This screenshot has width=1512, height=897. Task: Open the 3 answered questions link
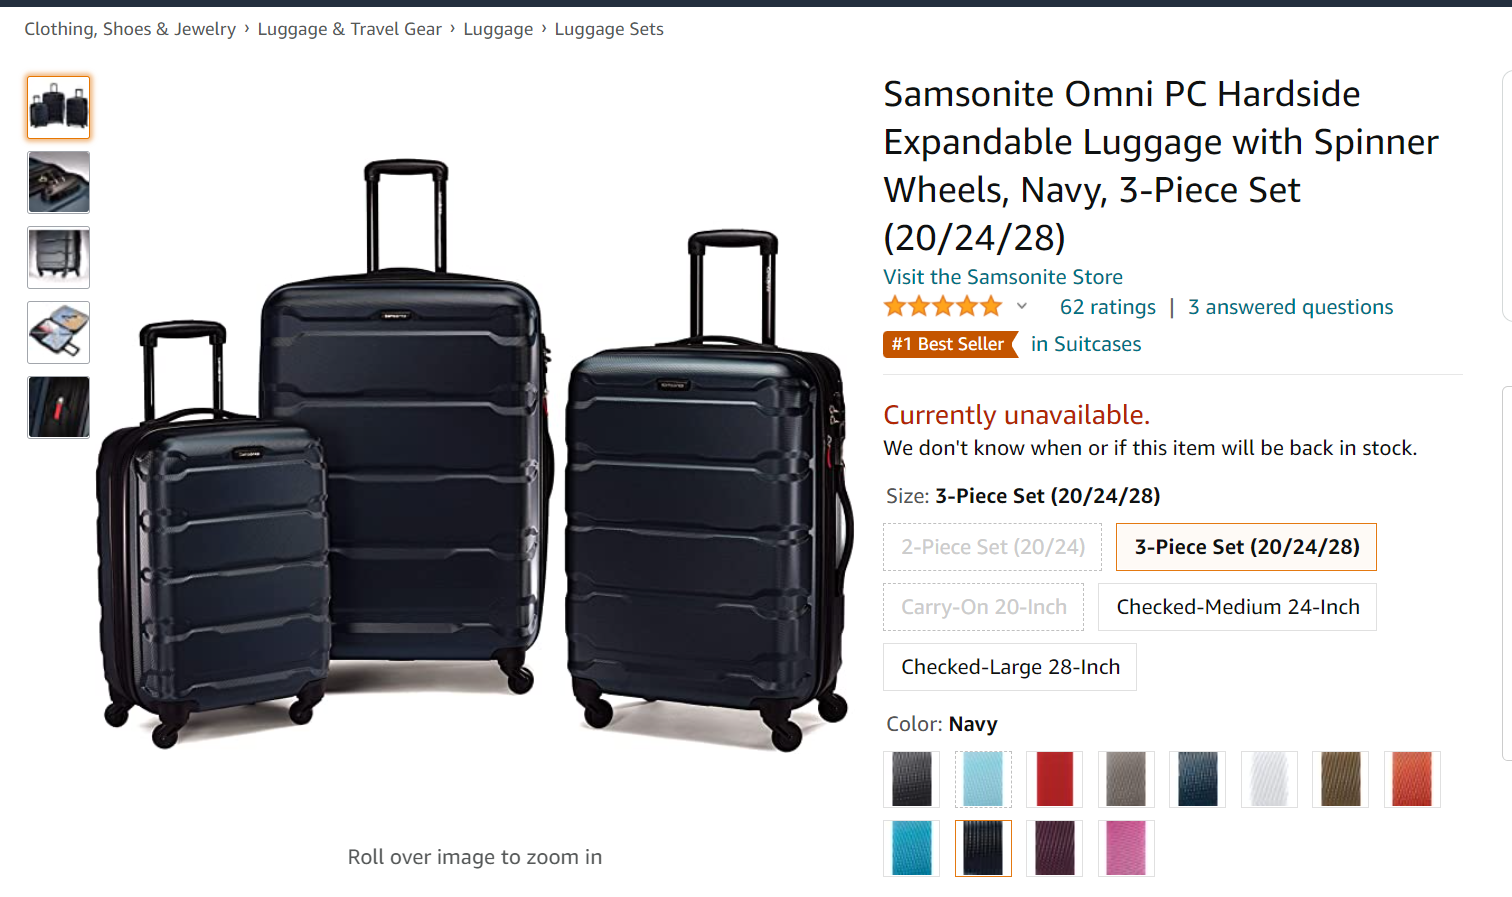click(1290, 307)
